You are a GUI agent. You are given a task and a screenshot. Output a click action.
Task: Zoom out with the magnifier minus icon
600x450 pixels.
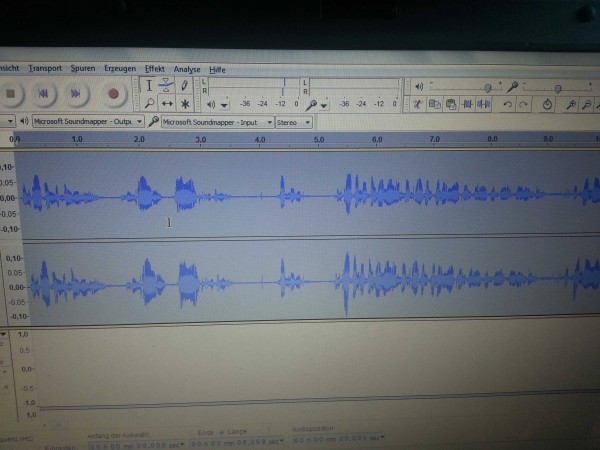[x=587, y=104]
